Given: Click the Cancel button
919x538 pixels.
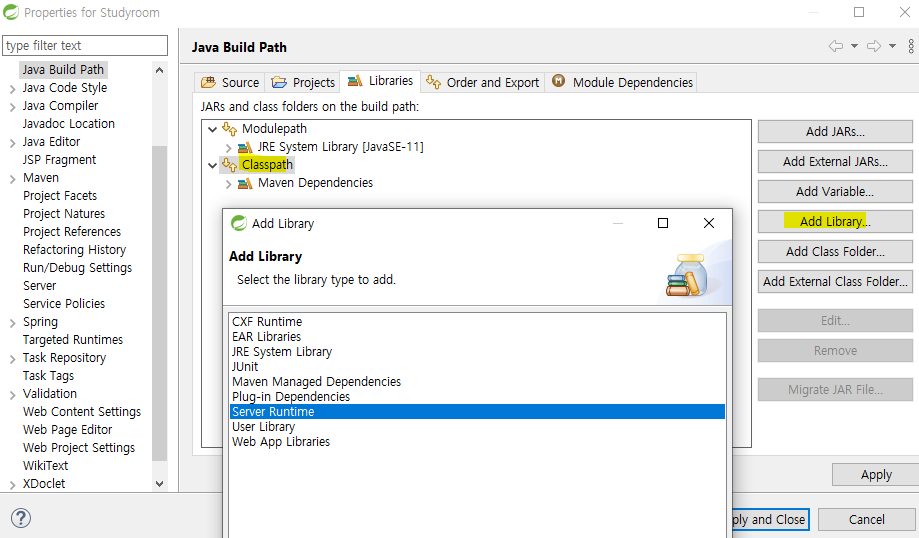Looking at the screenshot, I should tap(867, 519).
